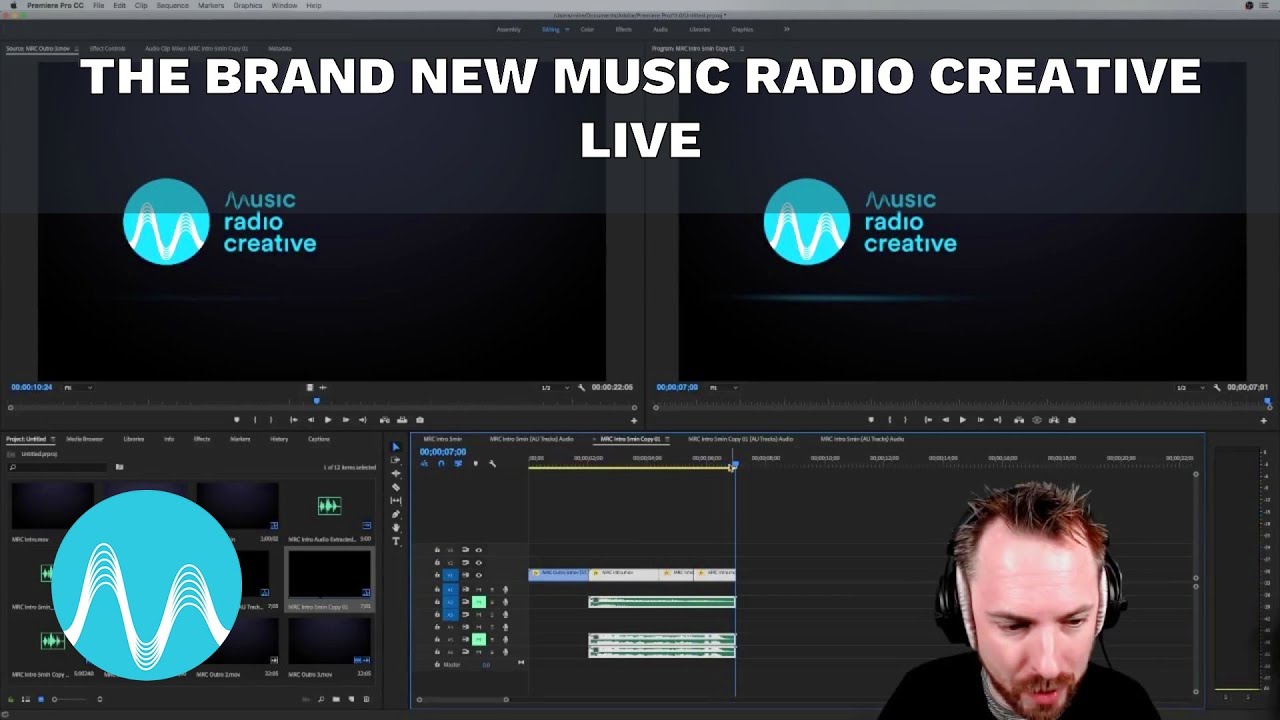
Task: Switch to Assembly workspace
Action: click(508, 29)
